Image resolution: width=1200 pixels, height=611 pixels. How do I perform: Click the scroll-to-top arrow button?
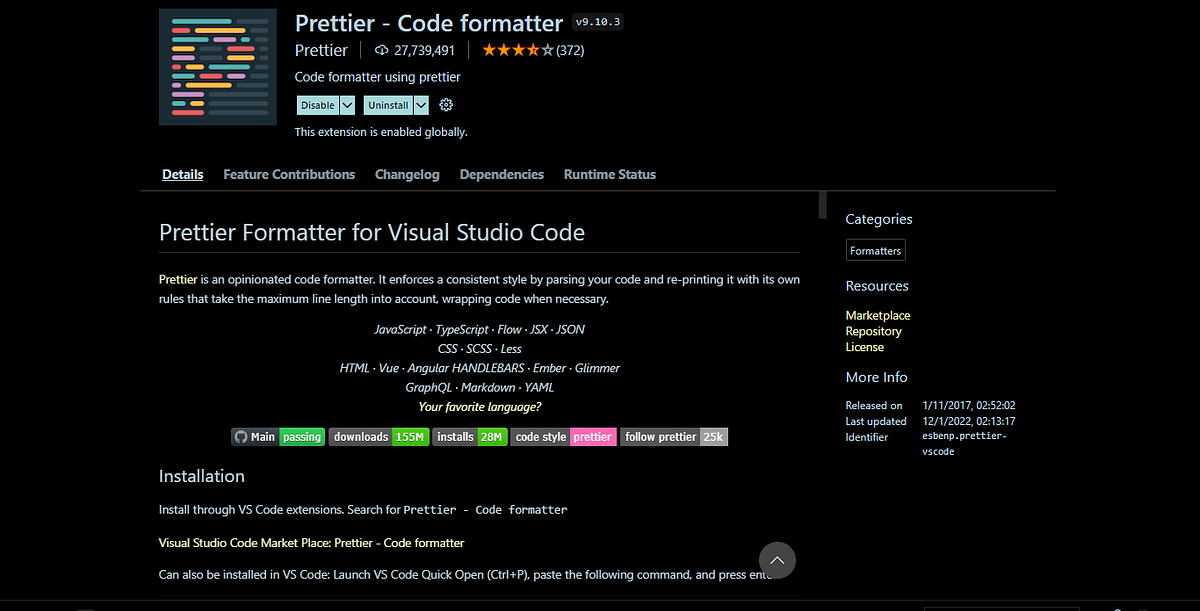coord(777,560)
